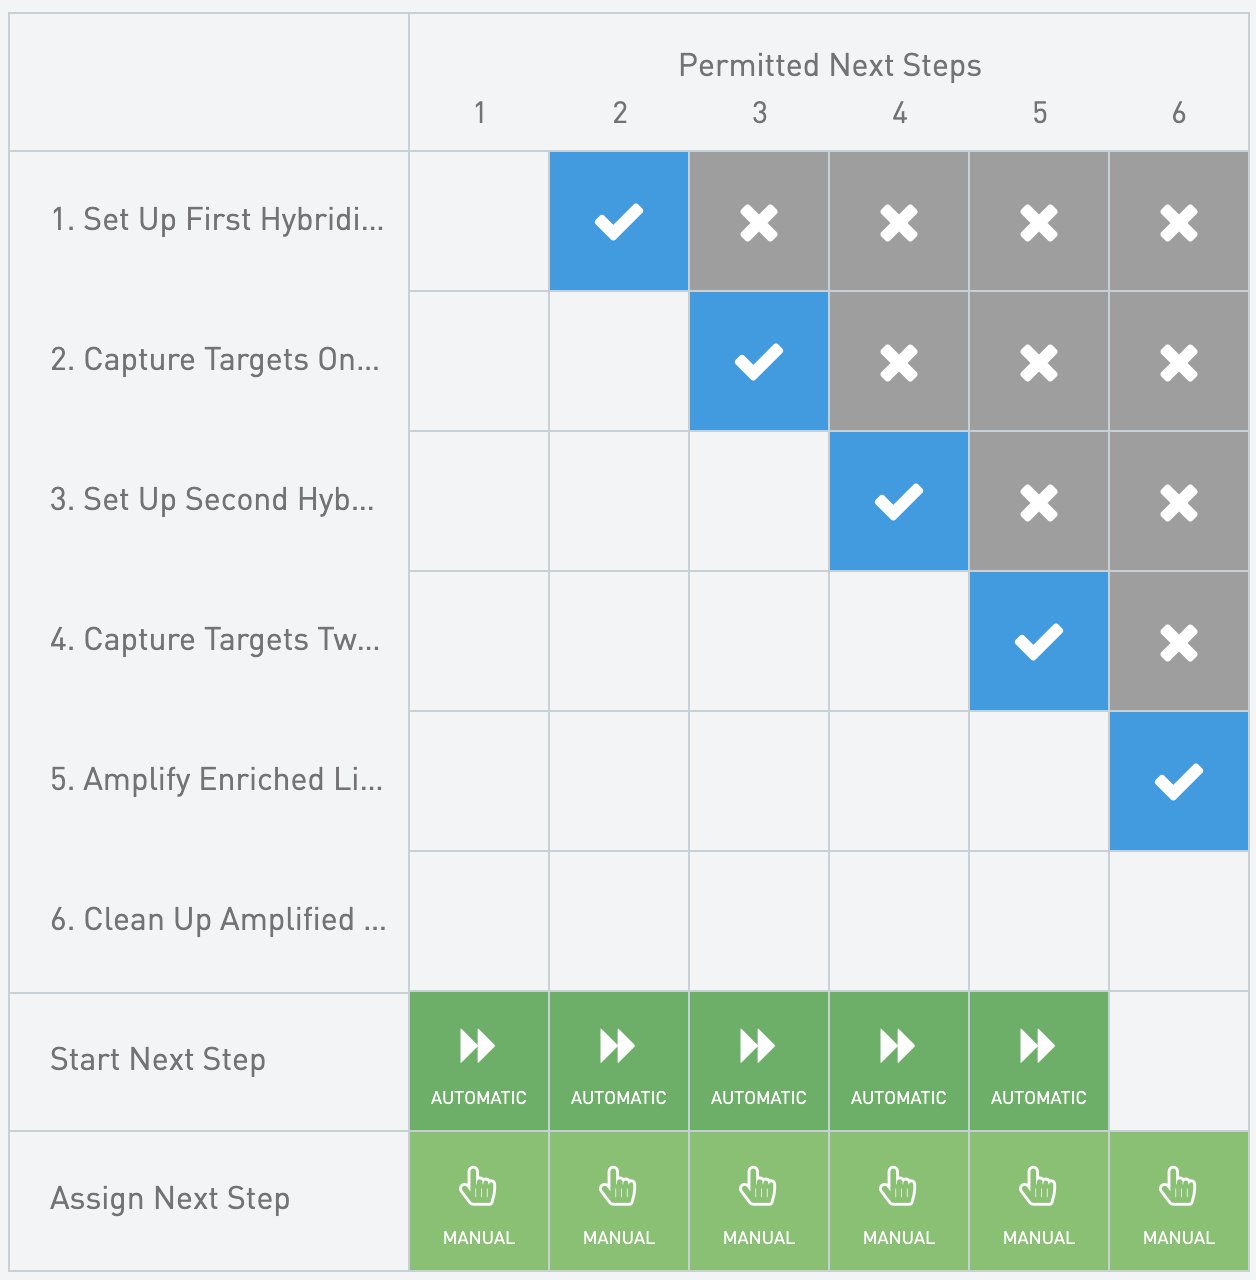Click Manual hand icon for step 6
Screen dimensions: 1256x1280
pos(1178,1187)
